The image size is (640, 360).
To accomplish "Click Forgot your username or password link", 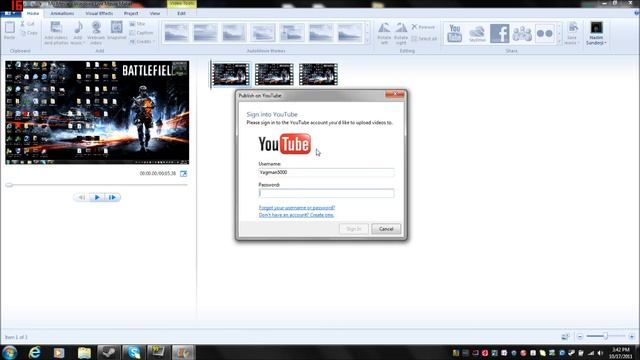I will click(297, 208).
